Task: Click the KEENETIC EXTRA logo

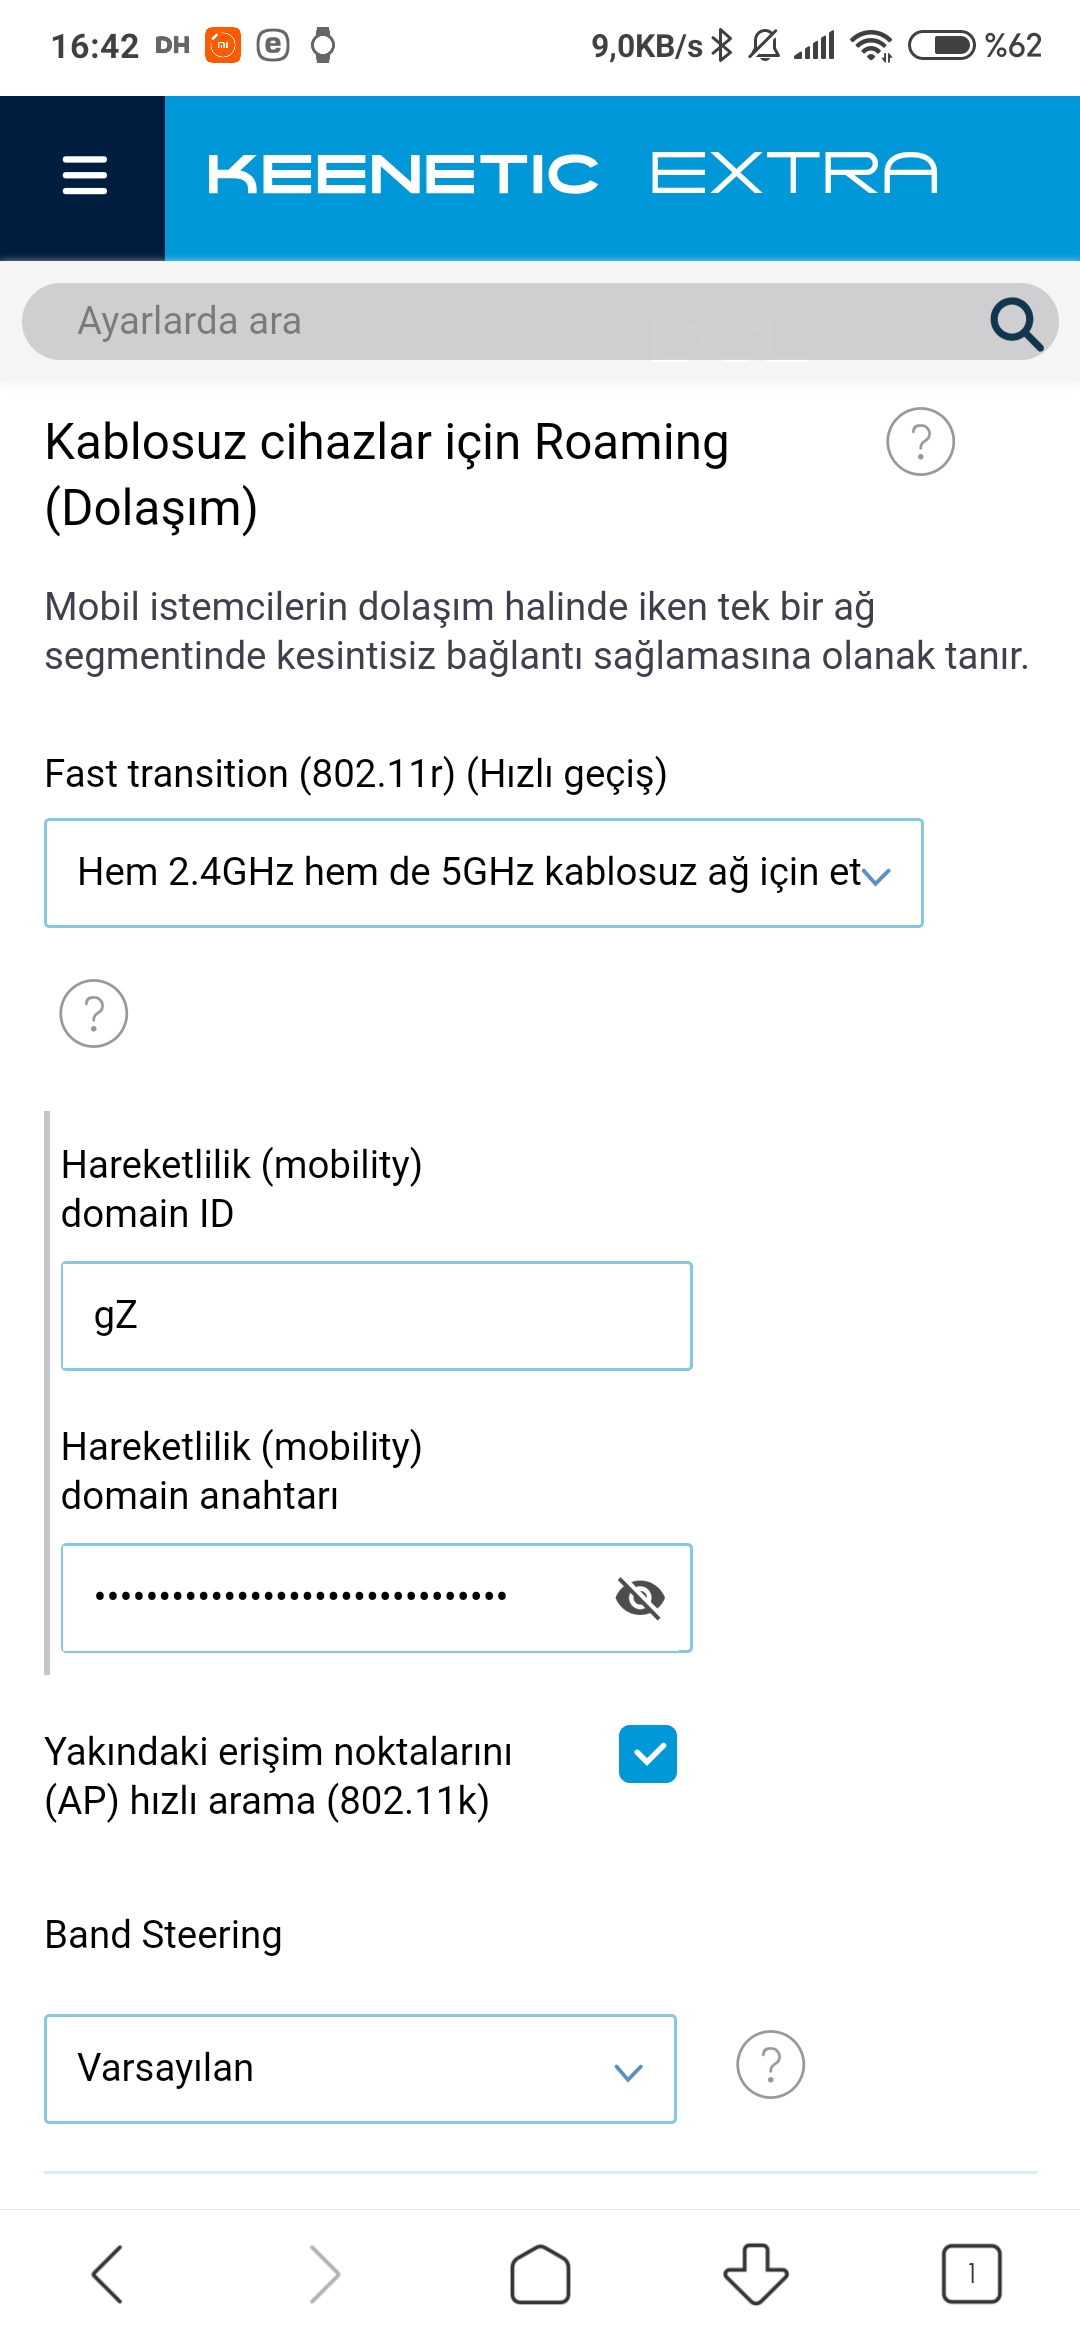Action: [x=572, y=174]
